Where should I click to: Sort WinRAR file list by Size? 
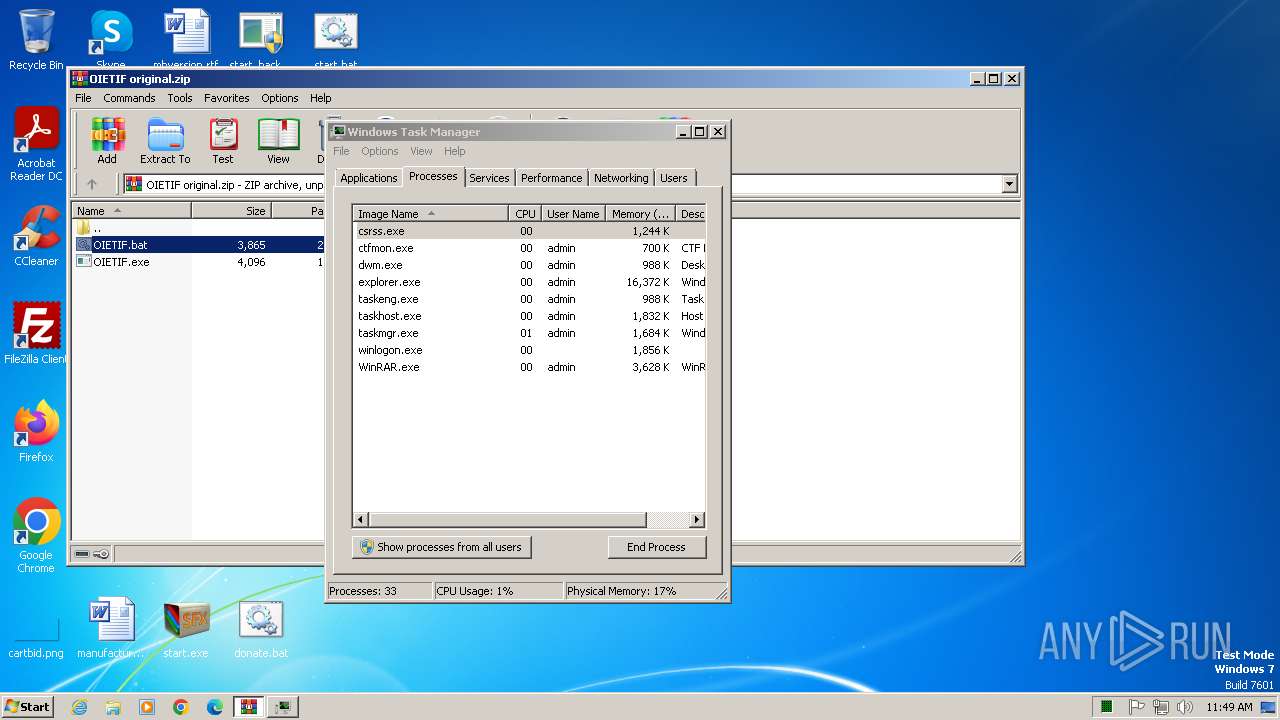pyautogui.click(x=231, y=211)
